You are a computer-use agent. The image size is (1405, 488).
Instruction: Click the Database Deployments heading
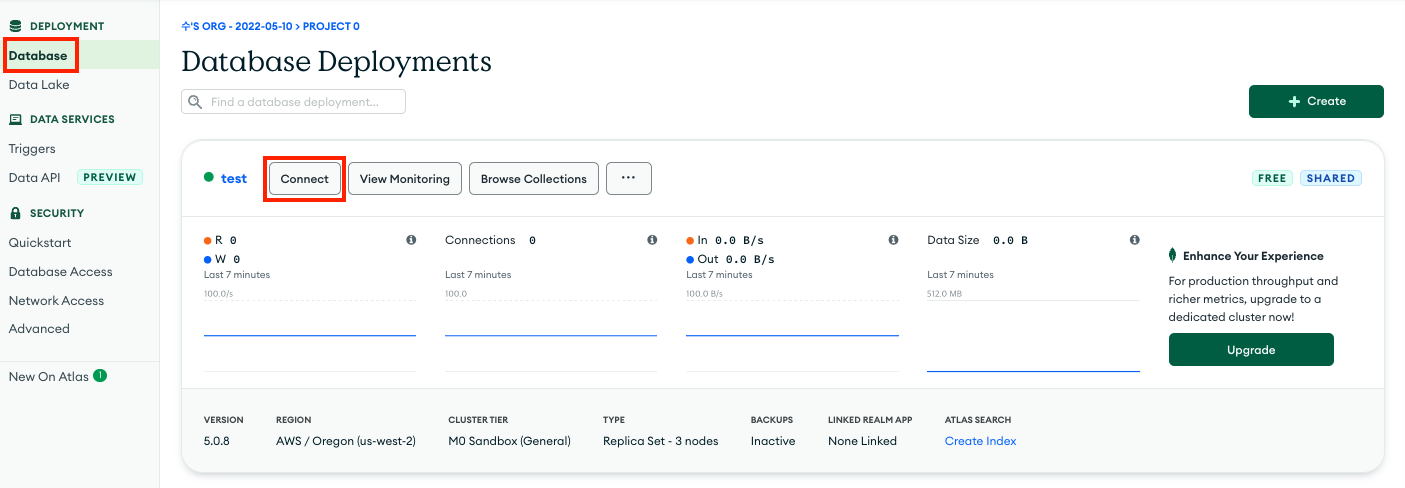(336, 61)
